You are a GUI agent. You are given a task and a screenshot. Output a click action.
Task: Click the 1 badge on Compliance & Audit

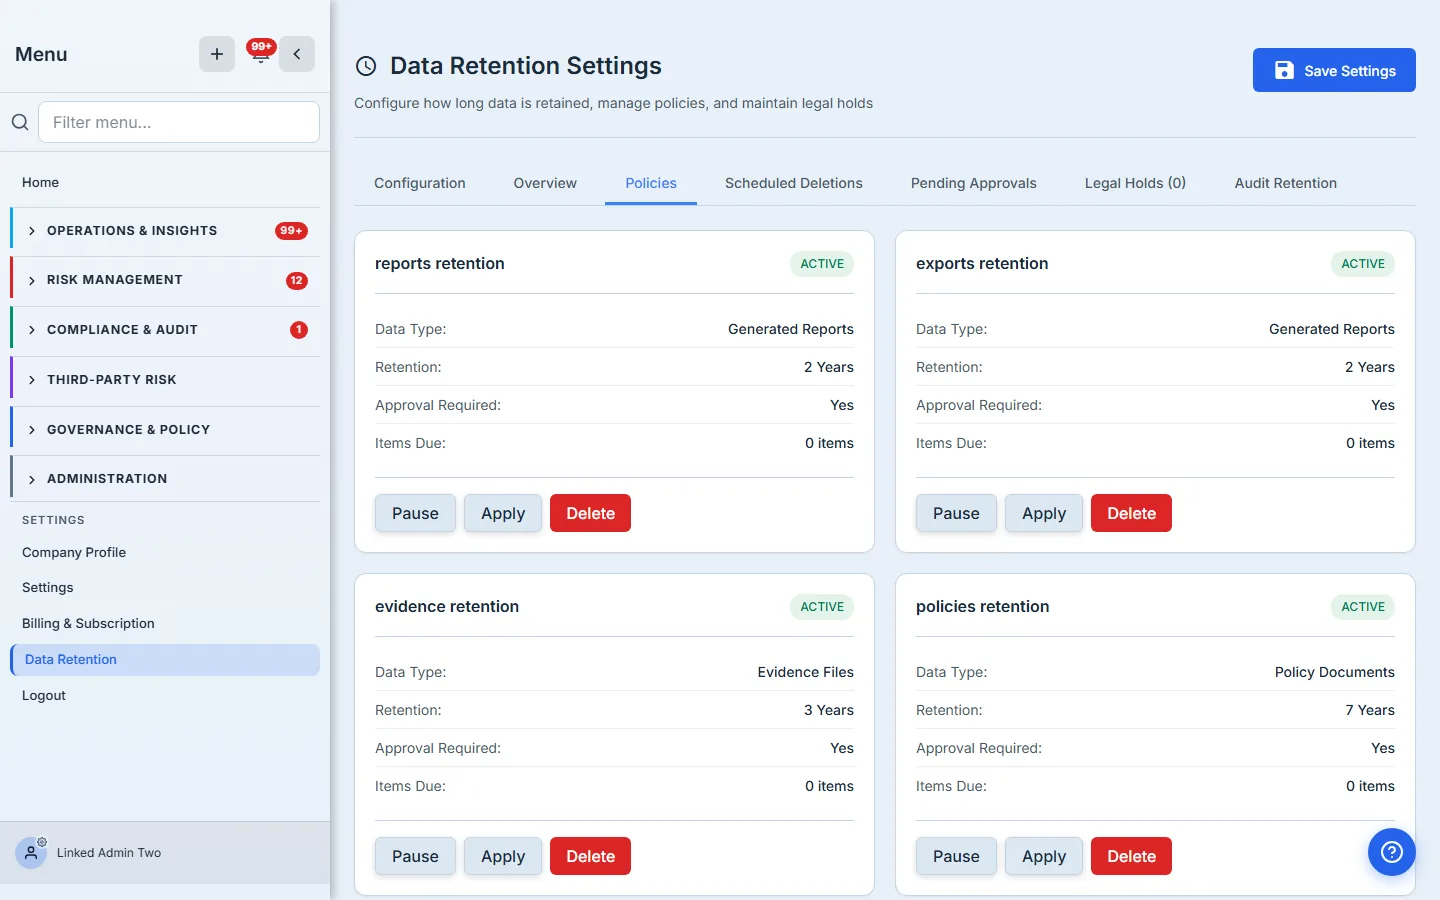pos(299,330)
